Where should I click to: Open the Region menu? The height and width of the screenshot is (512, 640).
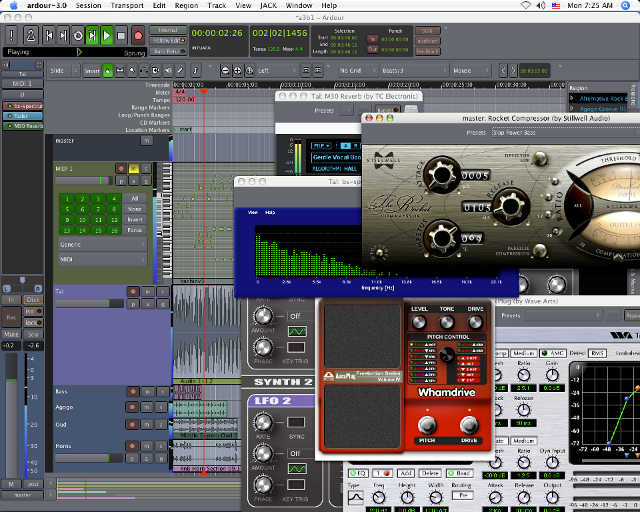coord(186,5)
